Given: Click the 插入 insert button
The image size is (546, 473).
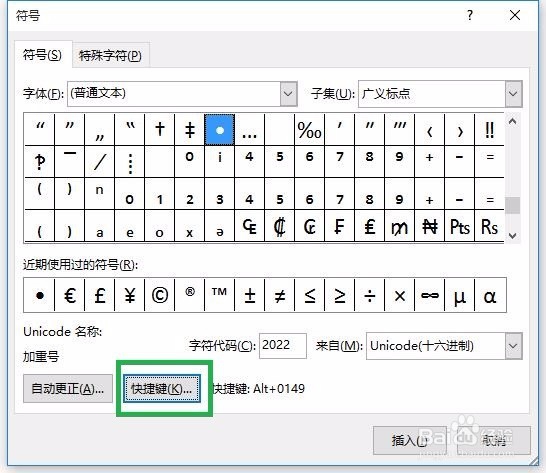Looking at the screenshot, I should point(410,440).
